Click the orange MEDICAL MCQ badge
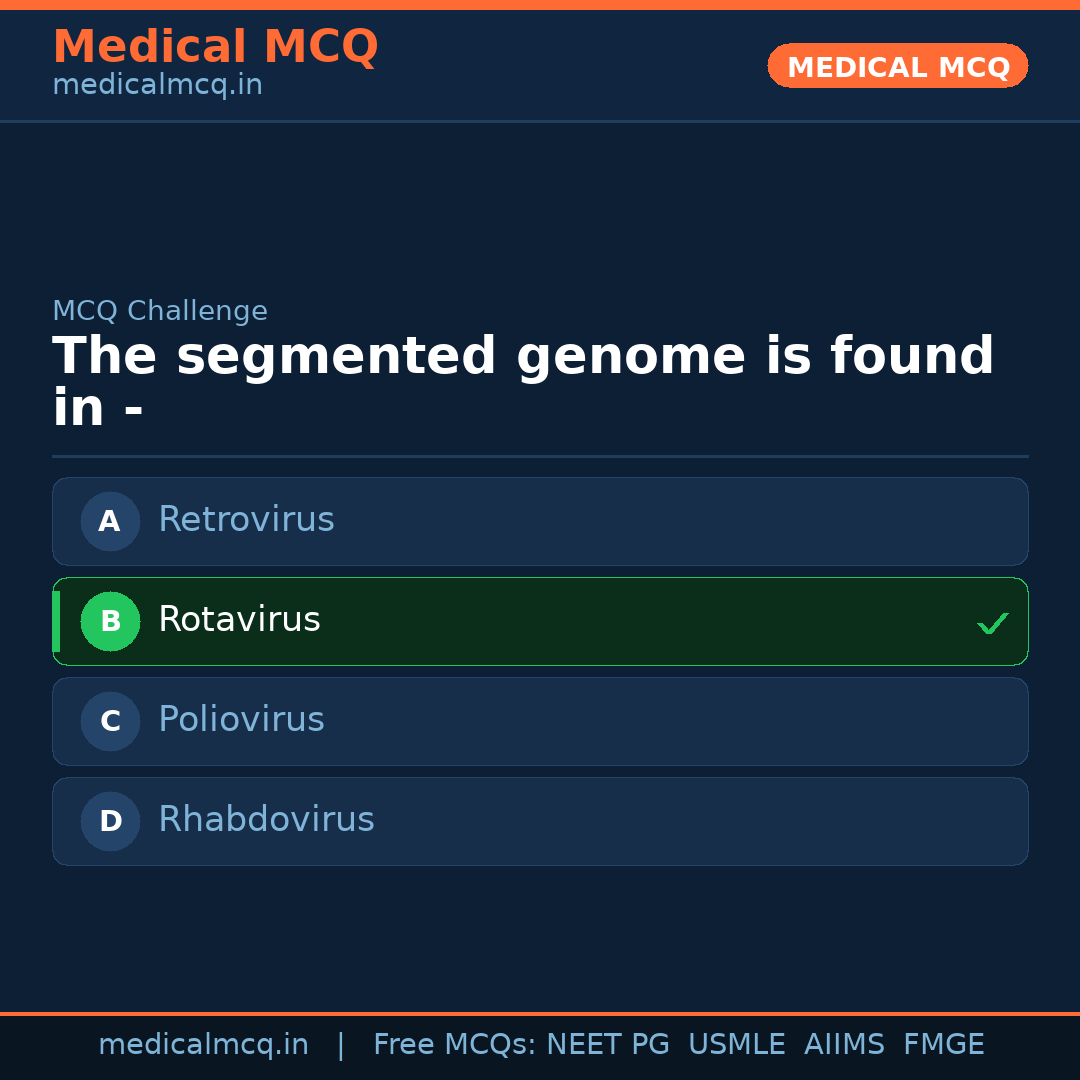 click(x=897, y=66)
